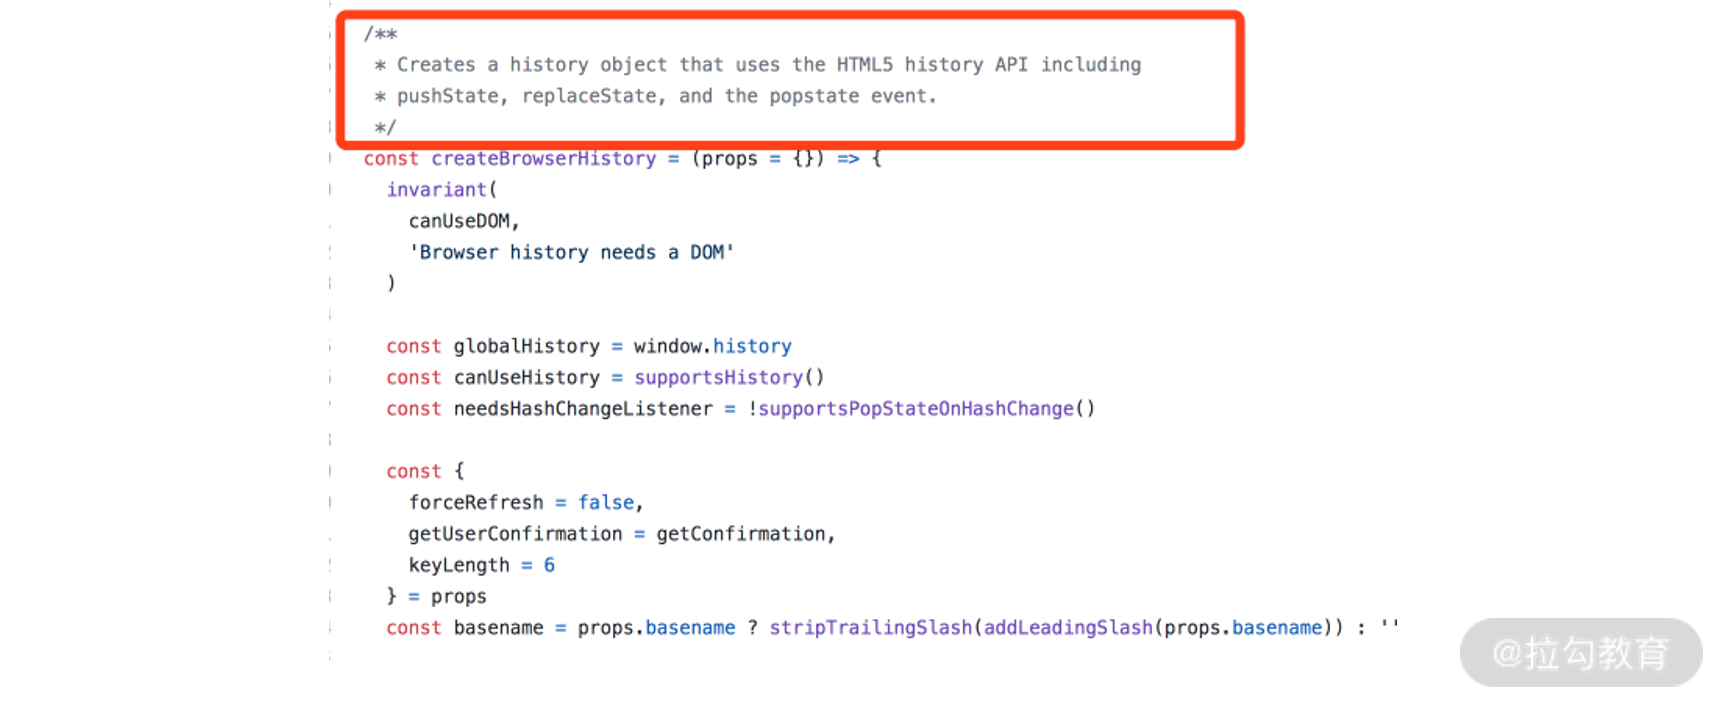Click the supportsHistory() call
Viewport: 1726px width, 710px height.
tap(728, 378)
